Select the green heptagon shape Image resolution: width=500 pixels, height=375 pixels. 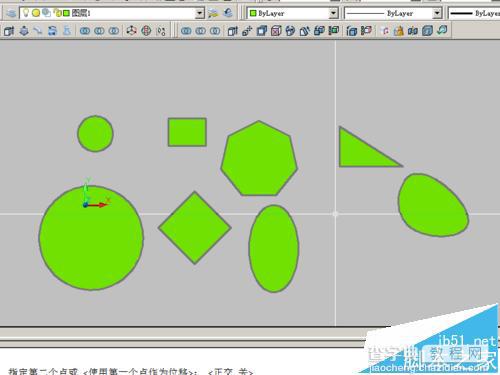point(259,158)
